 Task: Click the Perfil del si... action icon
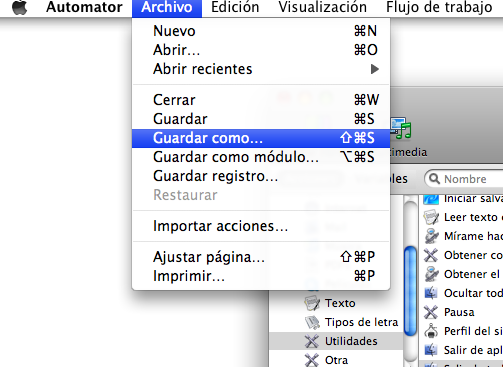[x=431, y=331]
